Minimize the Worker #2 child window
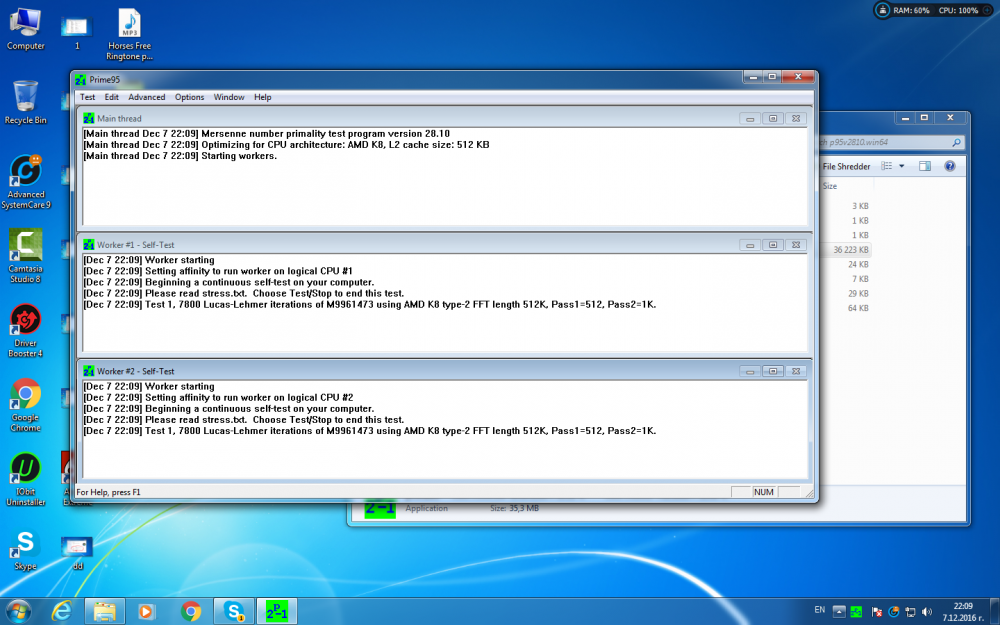This screenshot has width=1000, height=625. point(750,371)
